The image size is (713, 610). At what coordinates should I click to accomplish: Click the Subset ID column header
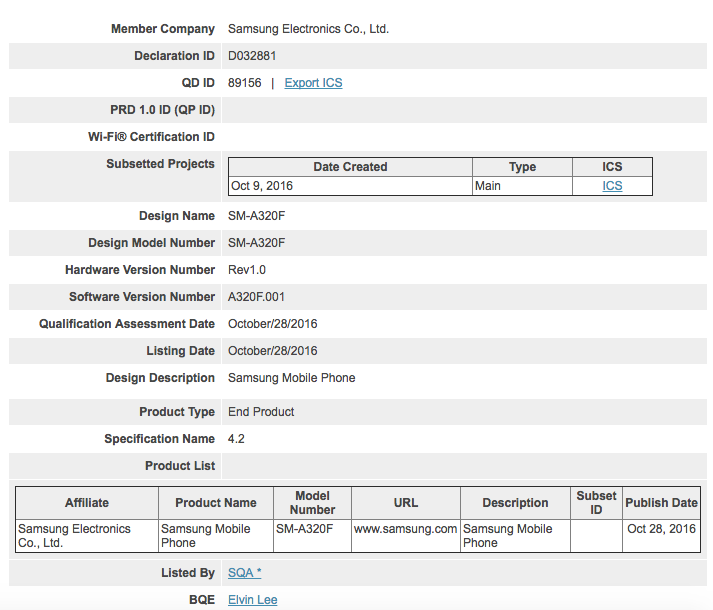[596, 503]
